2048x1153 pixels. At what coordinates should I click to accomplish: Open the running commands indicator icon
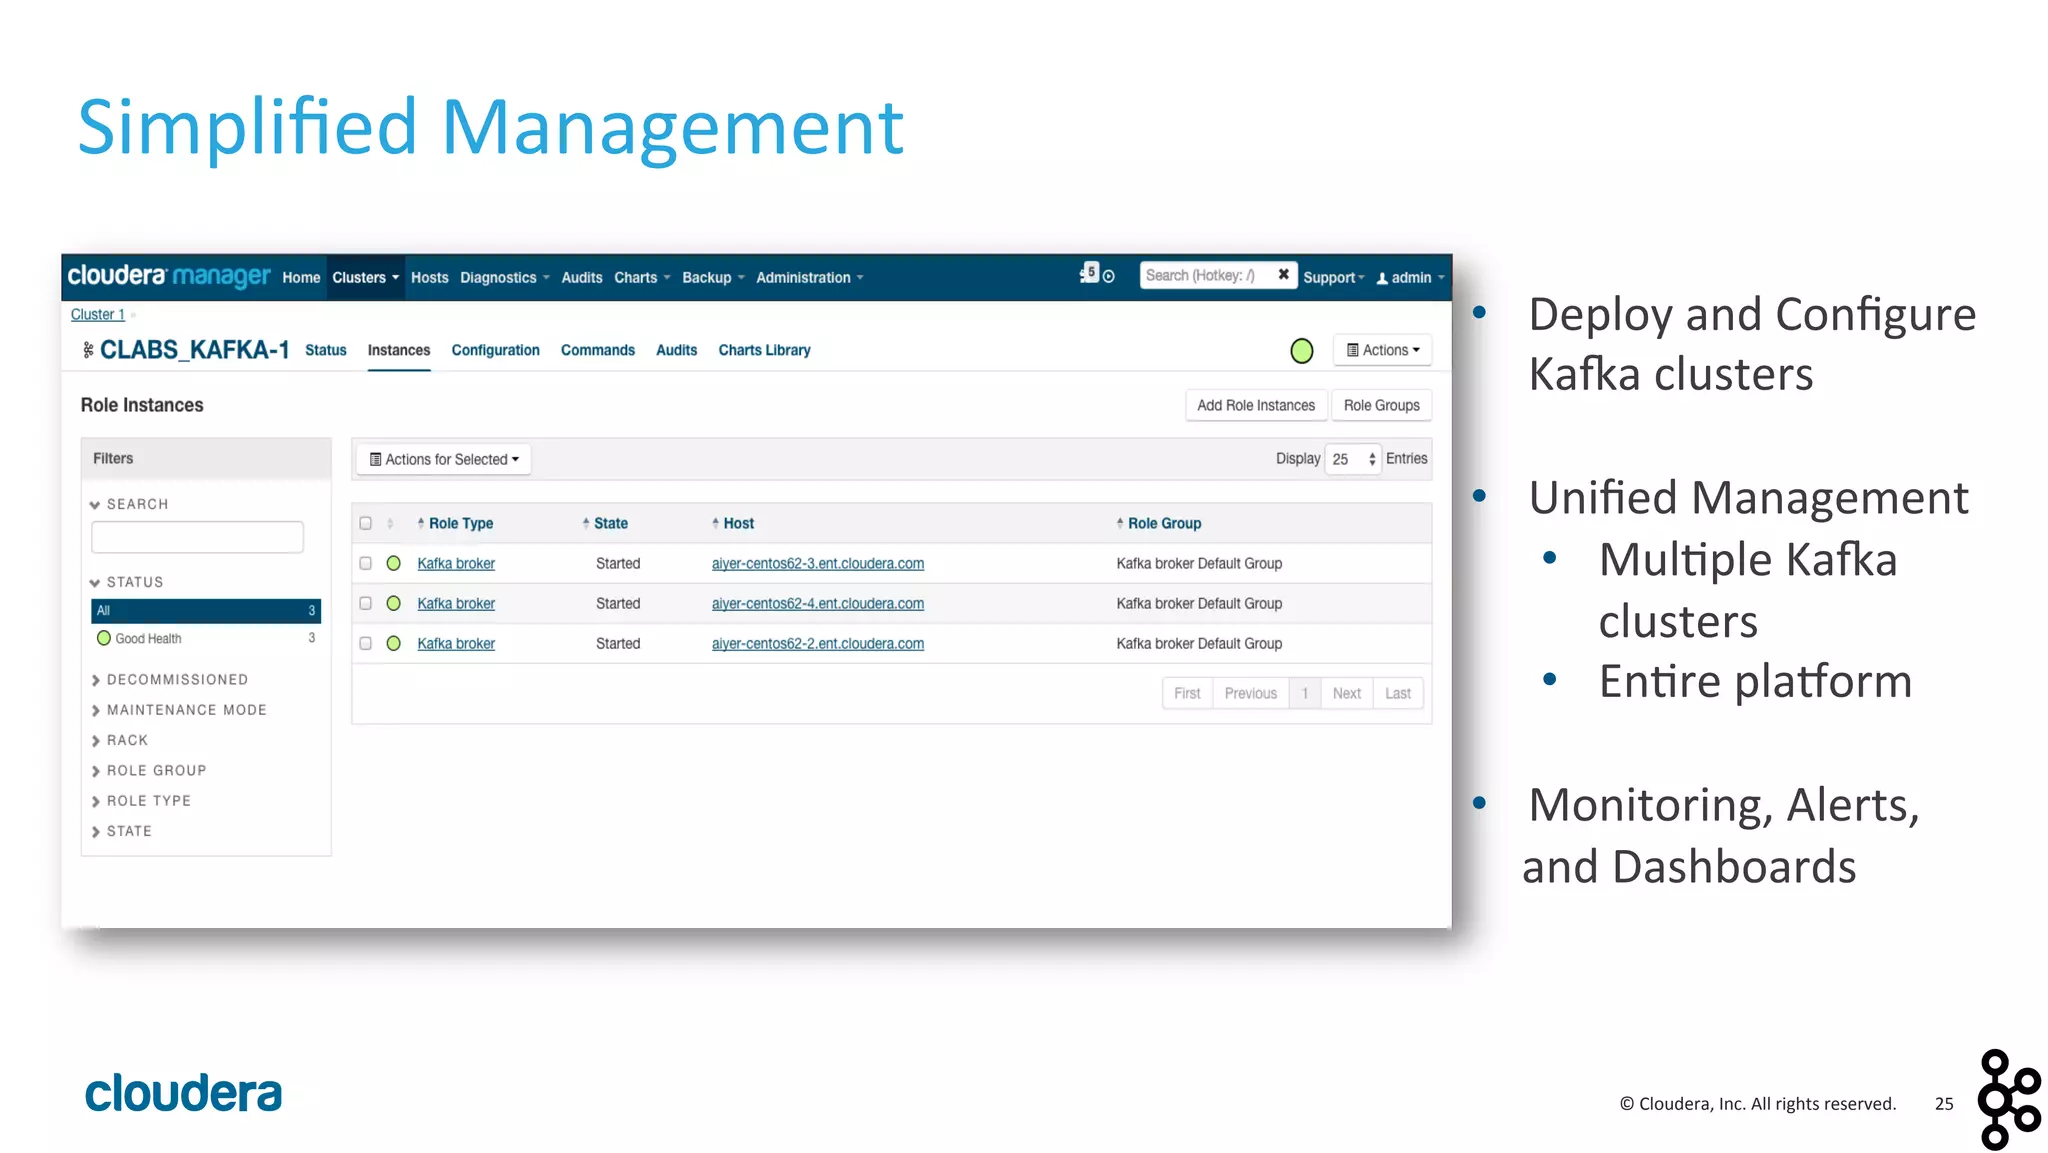pos(1088,273)
